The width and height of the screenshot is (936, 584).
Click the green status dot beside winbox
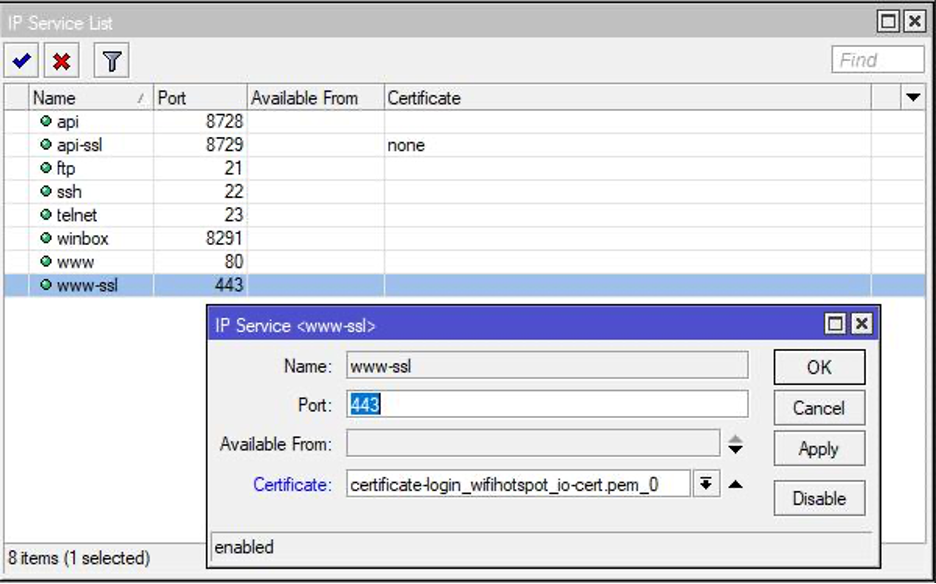point(46,238)
